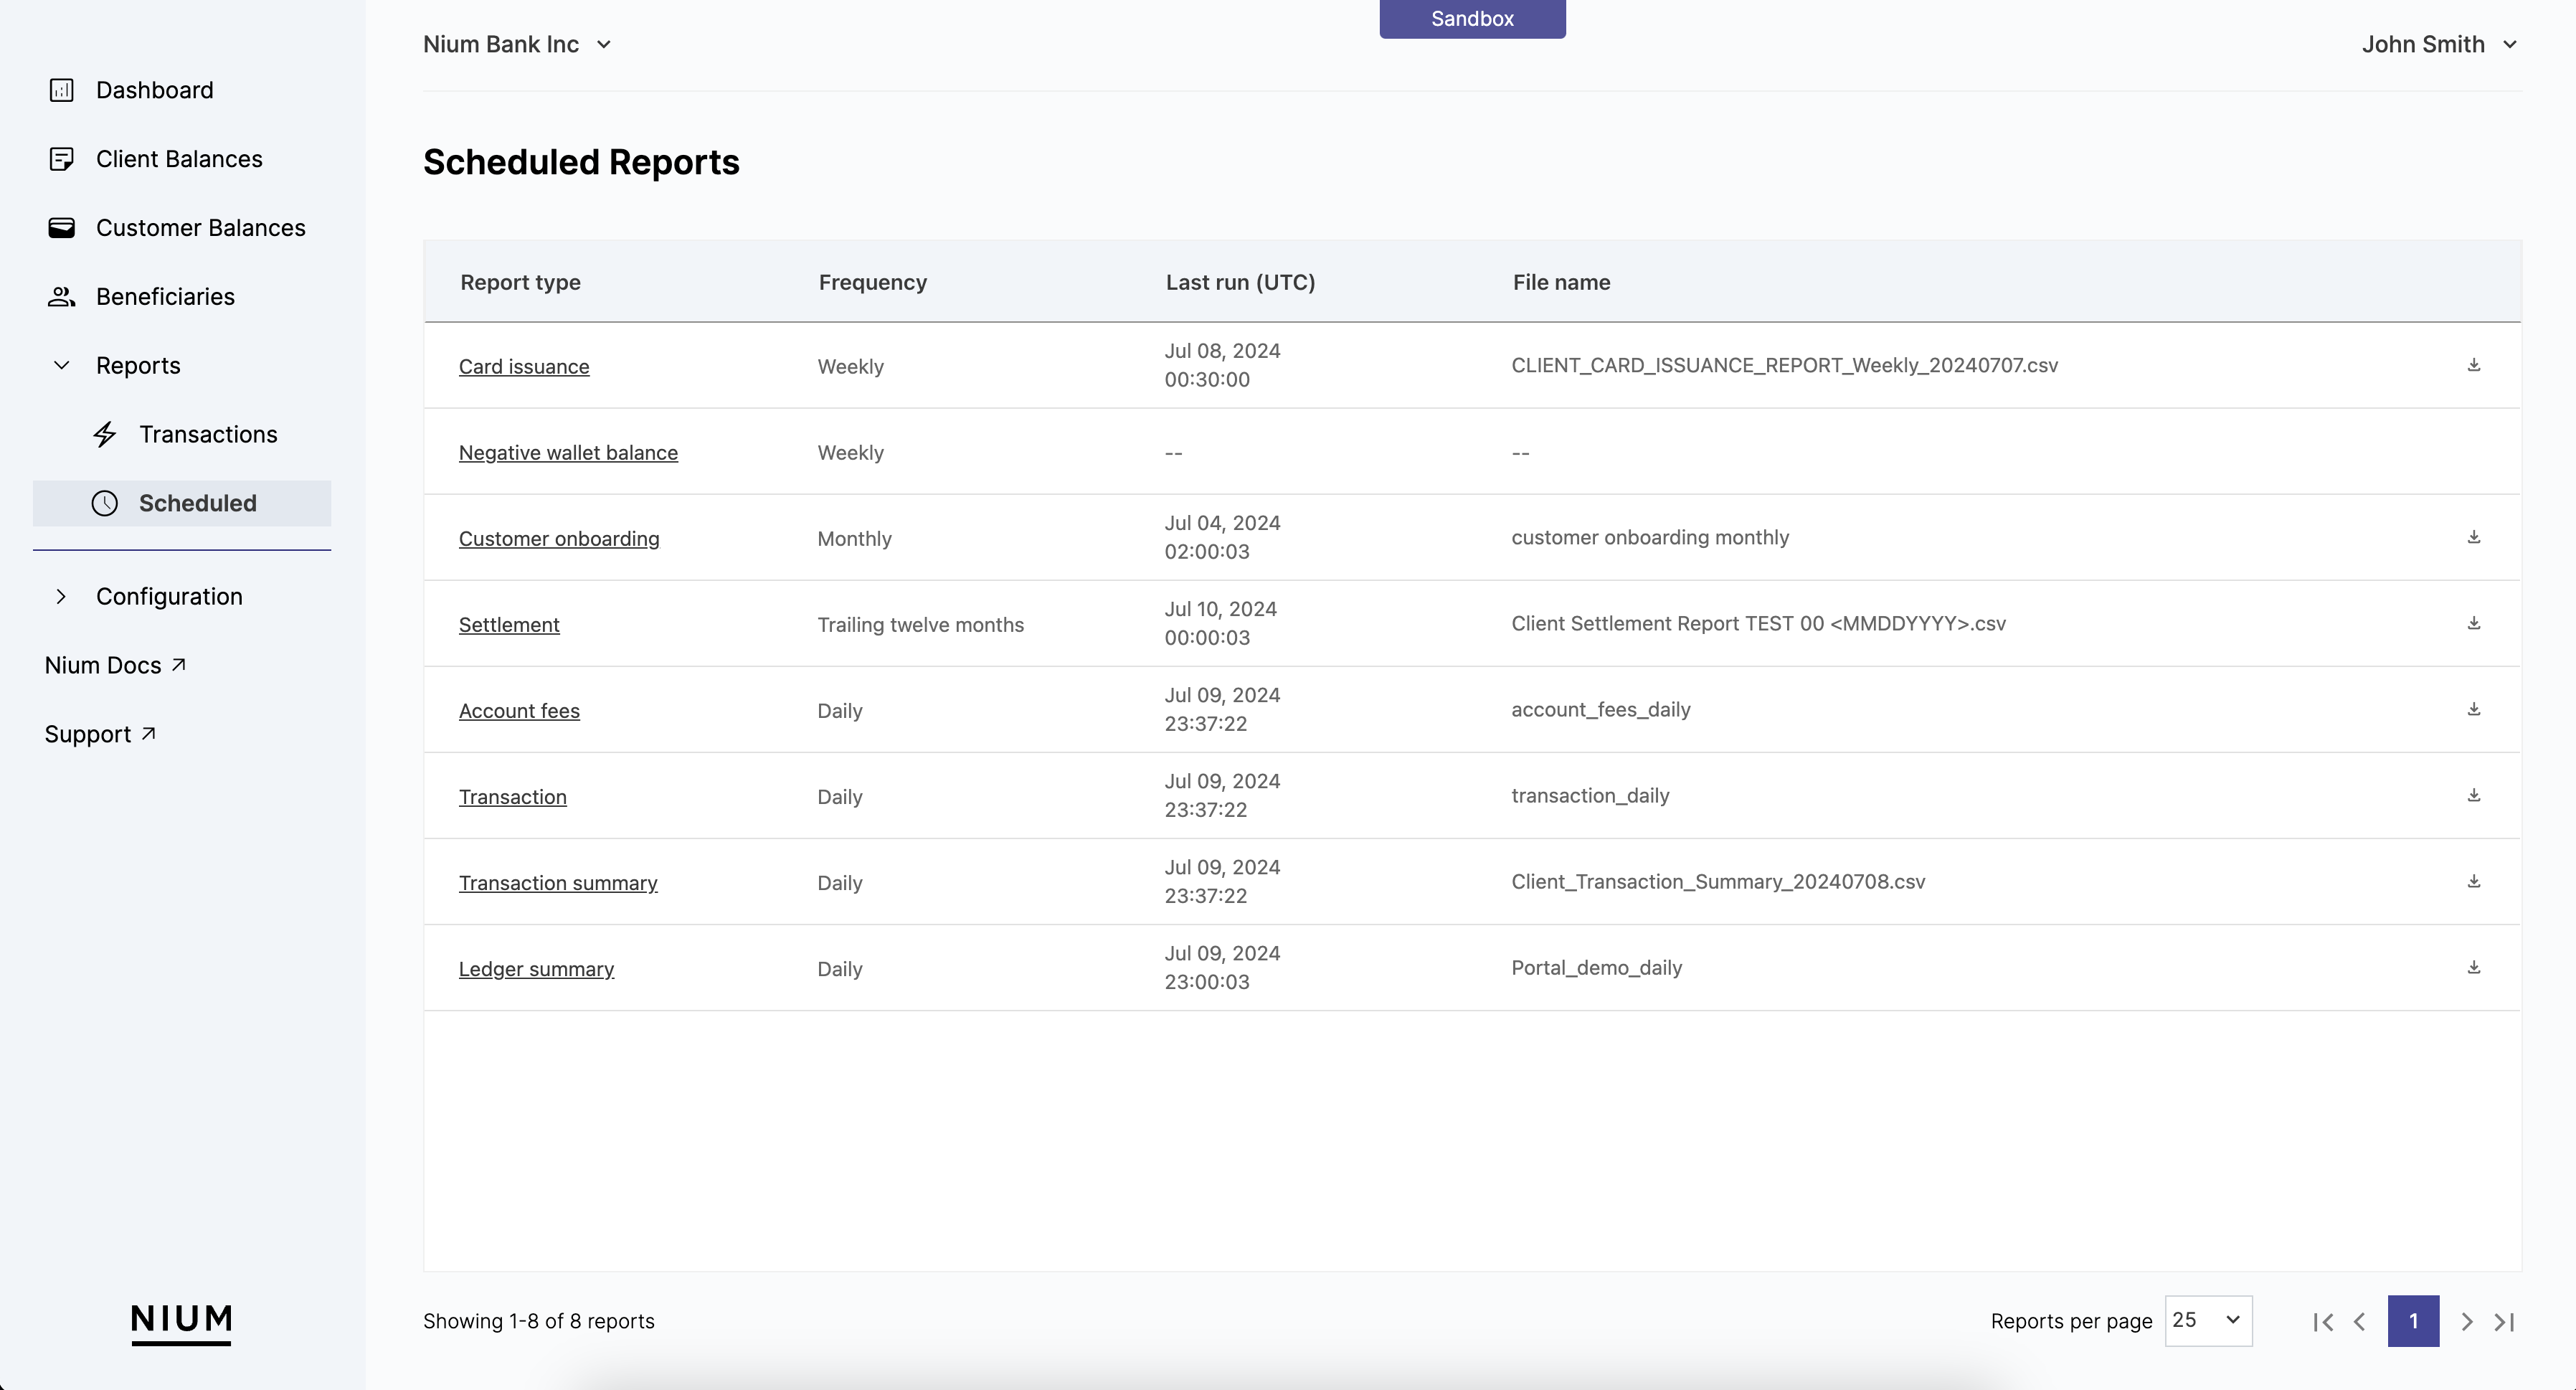Download the Transaction summary report file

point(2474,881)
